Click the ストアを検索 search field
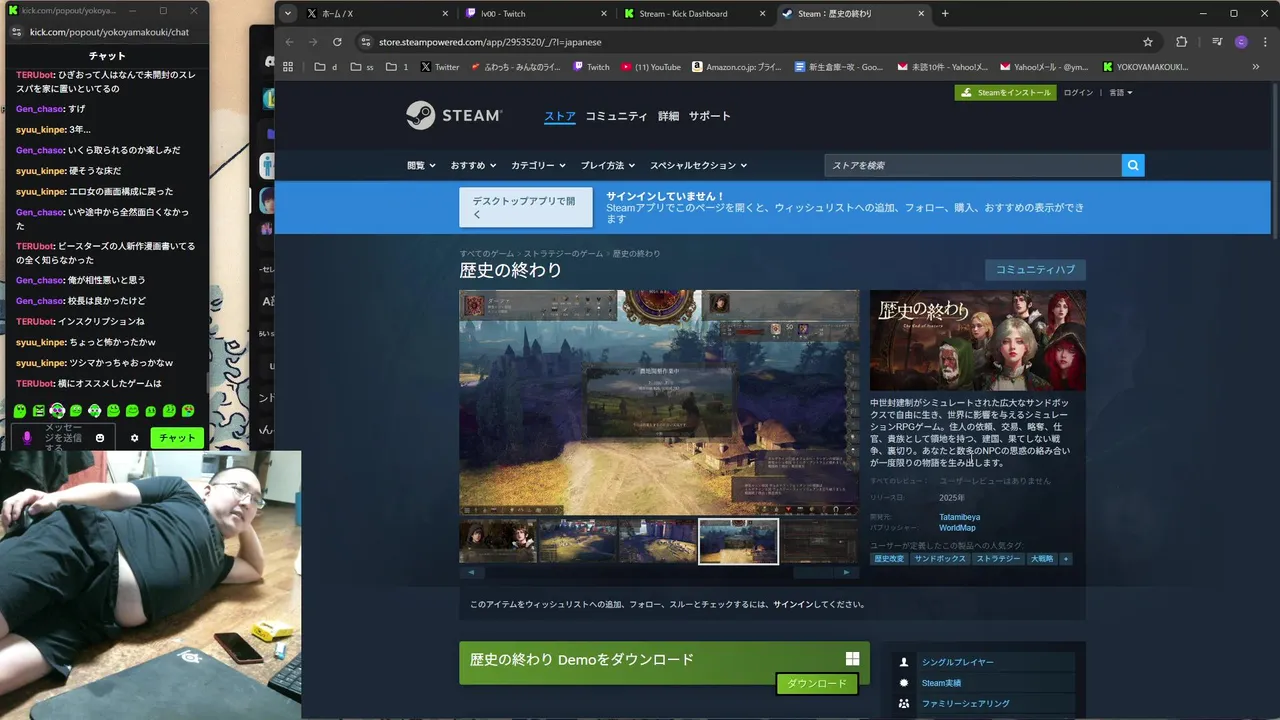Viewport: 1280px width, 720px height. 973,165
